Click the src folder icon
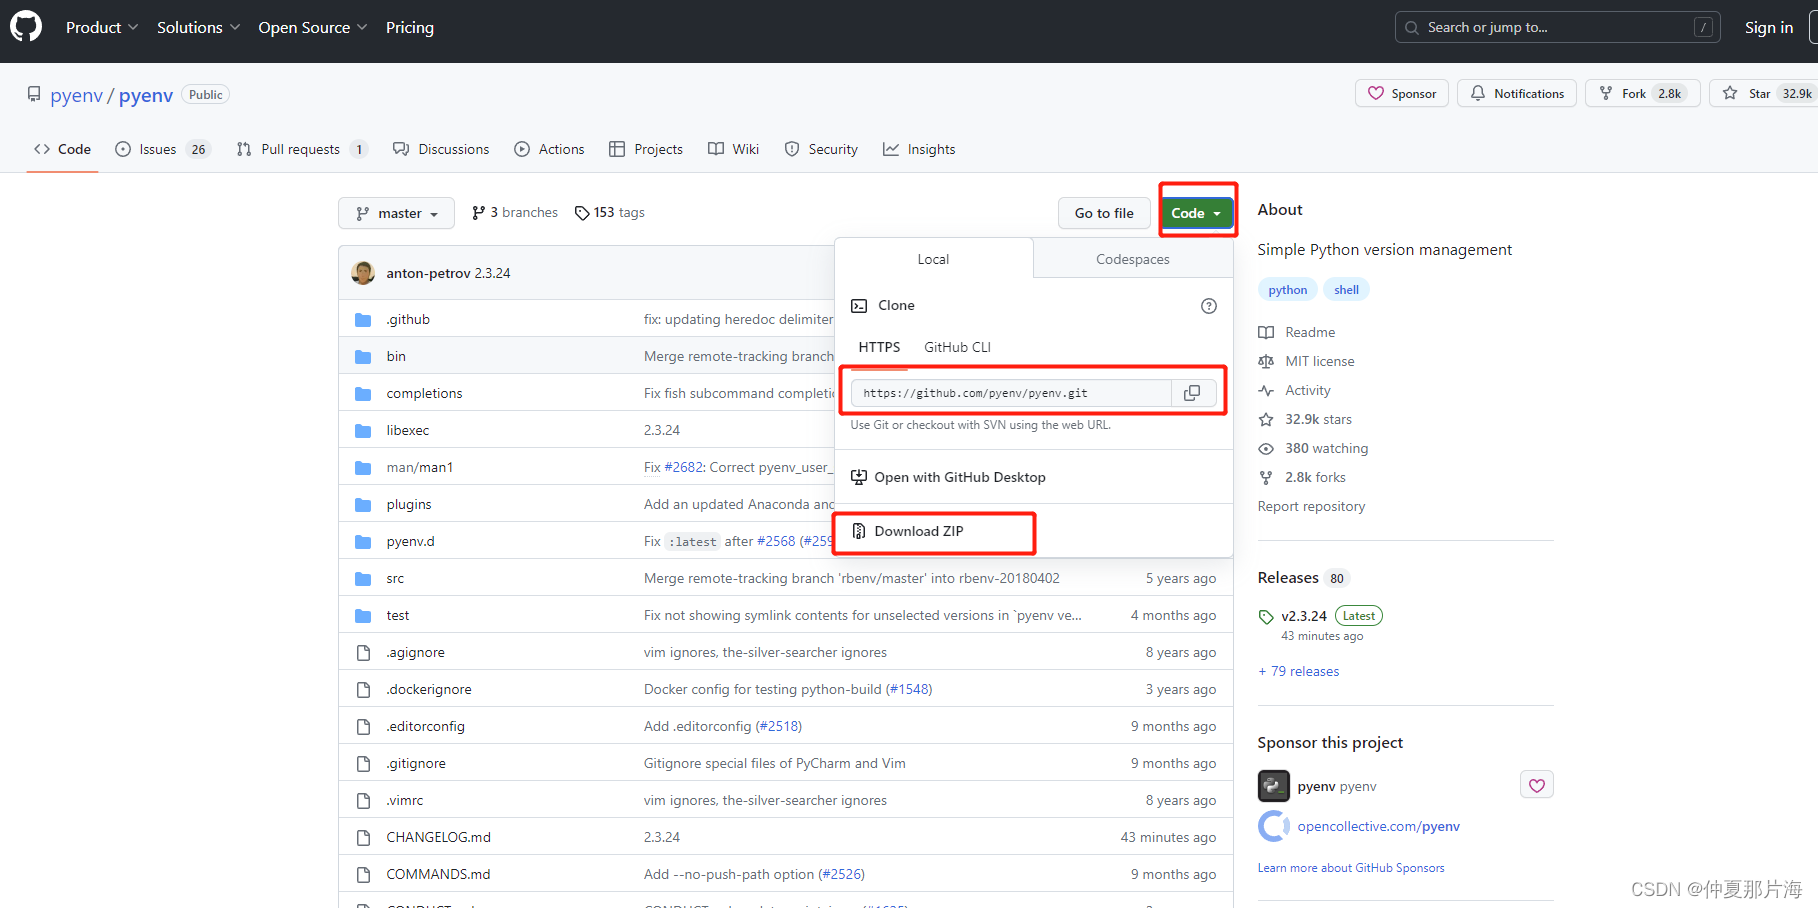The image size is (1818, 908). pos(363,579)
